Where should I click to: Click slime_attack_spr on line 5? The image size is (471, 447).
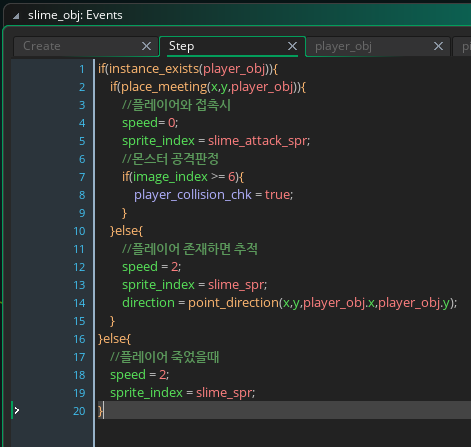click(258, 141)
